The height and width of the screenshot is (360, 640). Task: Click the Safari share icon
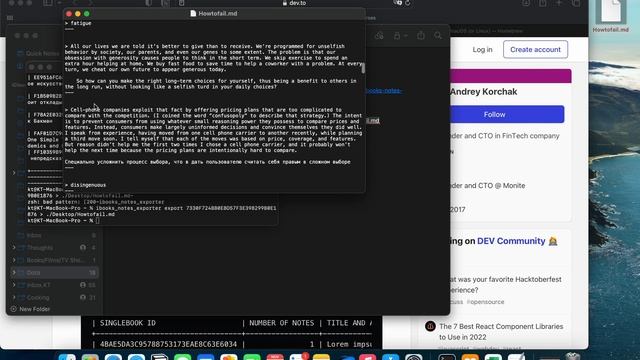[542, 3]
